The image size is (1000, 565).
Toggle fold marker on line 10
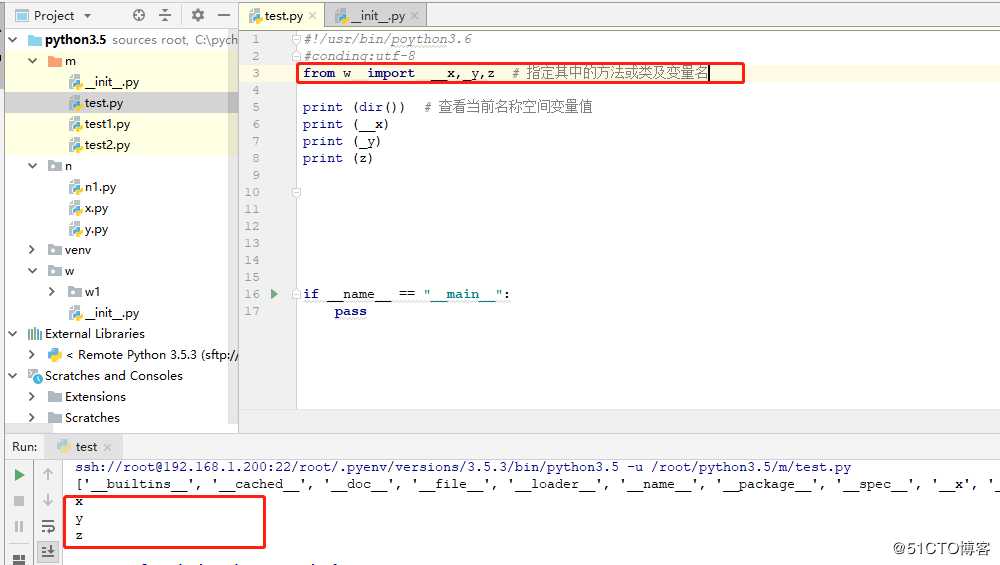(x=296, y=192)
